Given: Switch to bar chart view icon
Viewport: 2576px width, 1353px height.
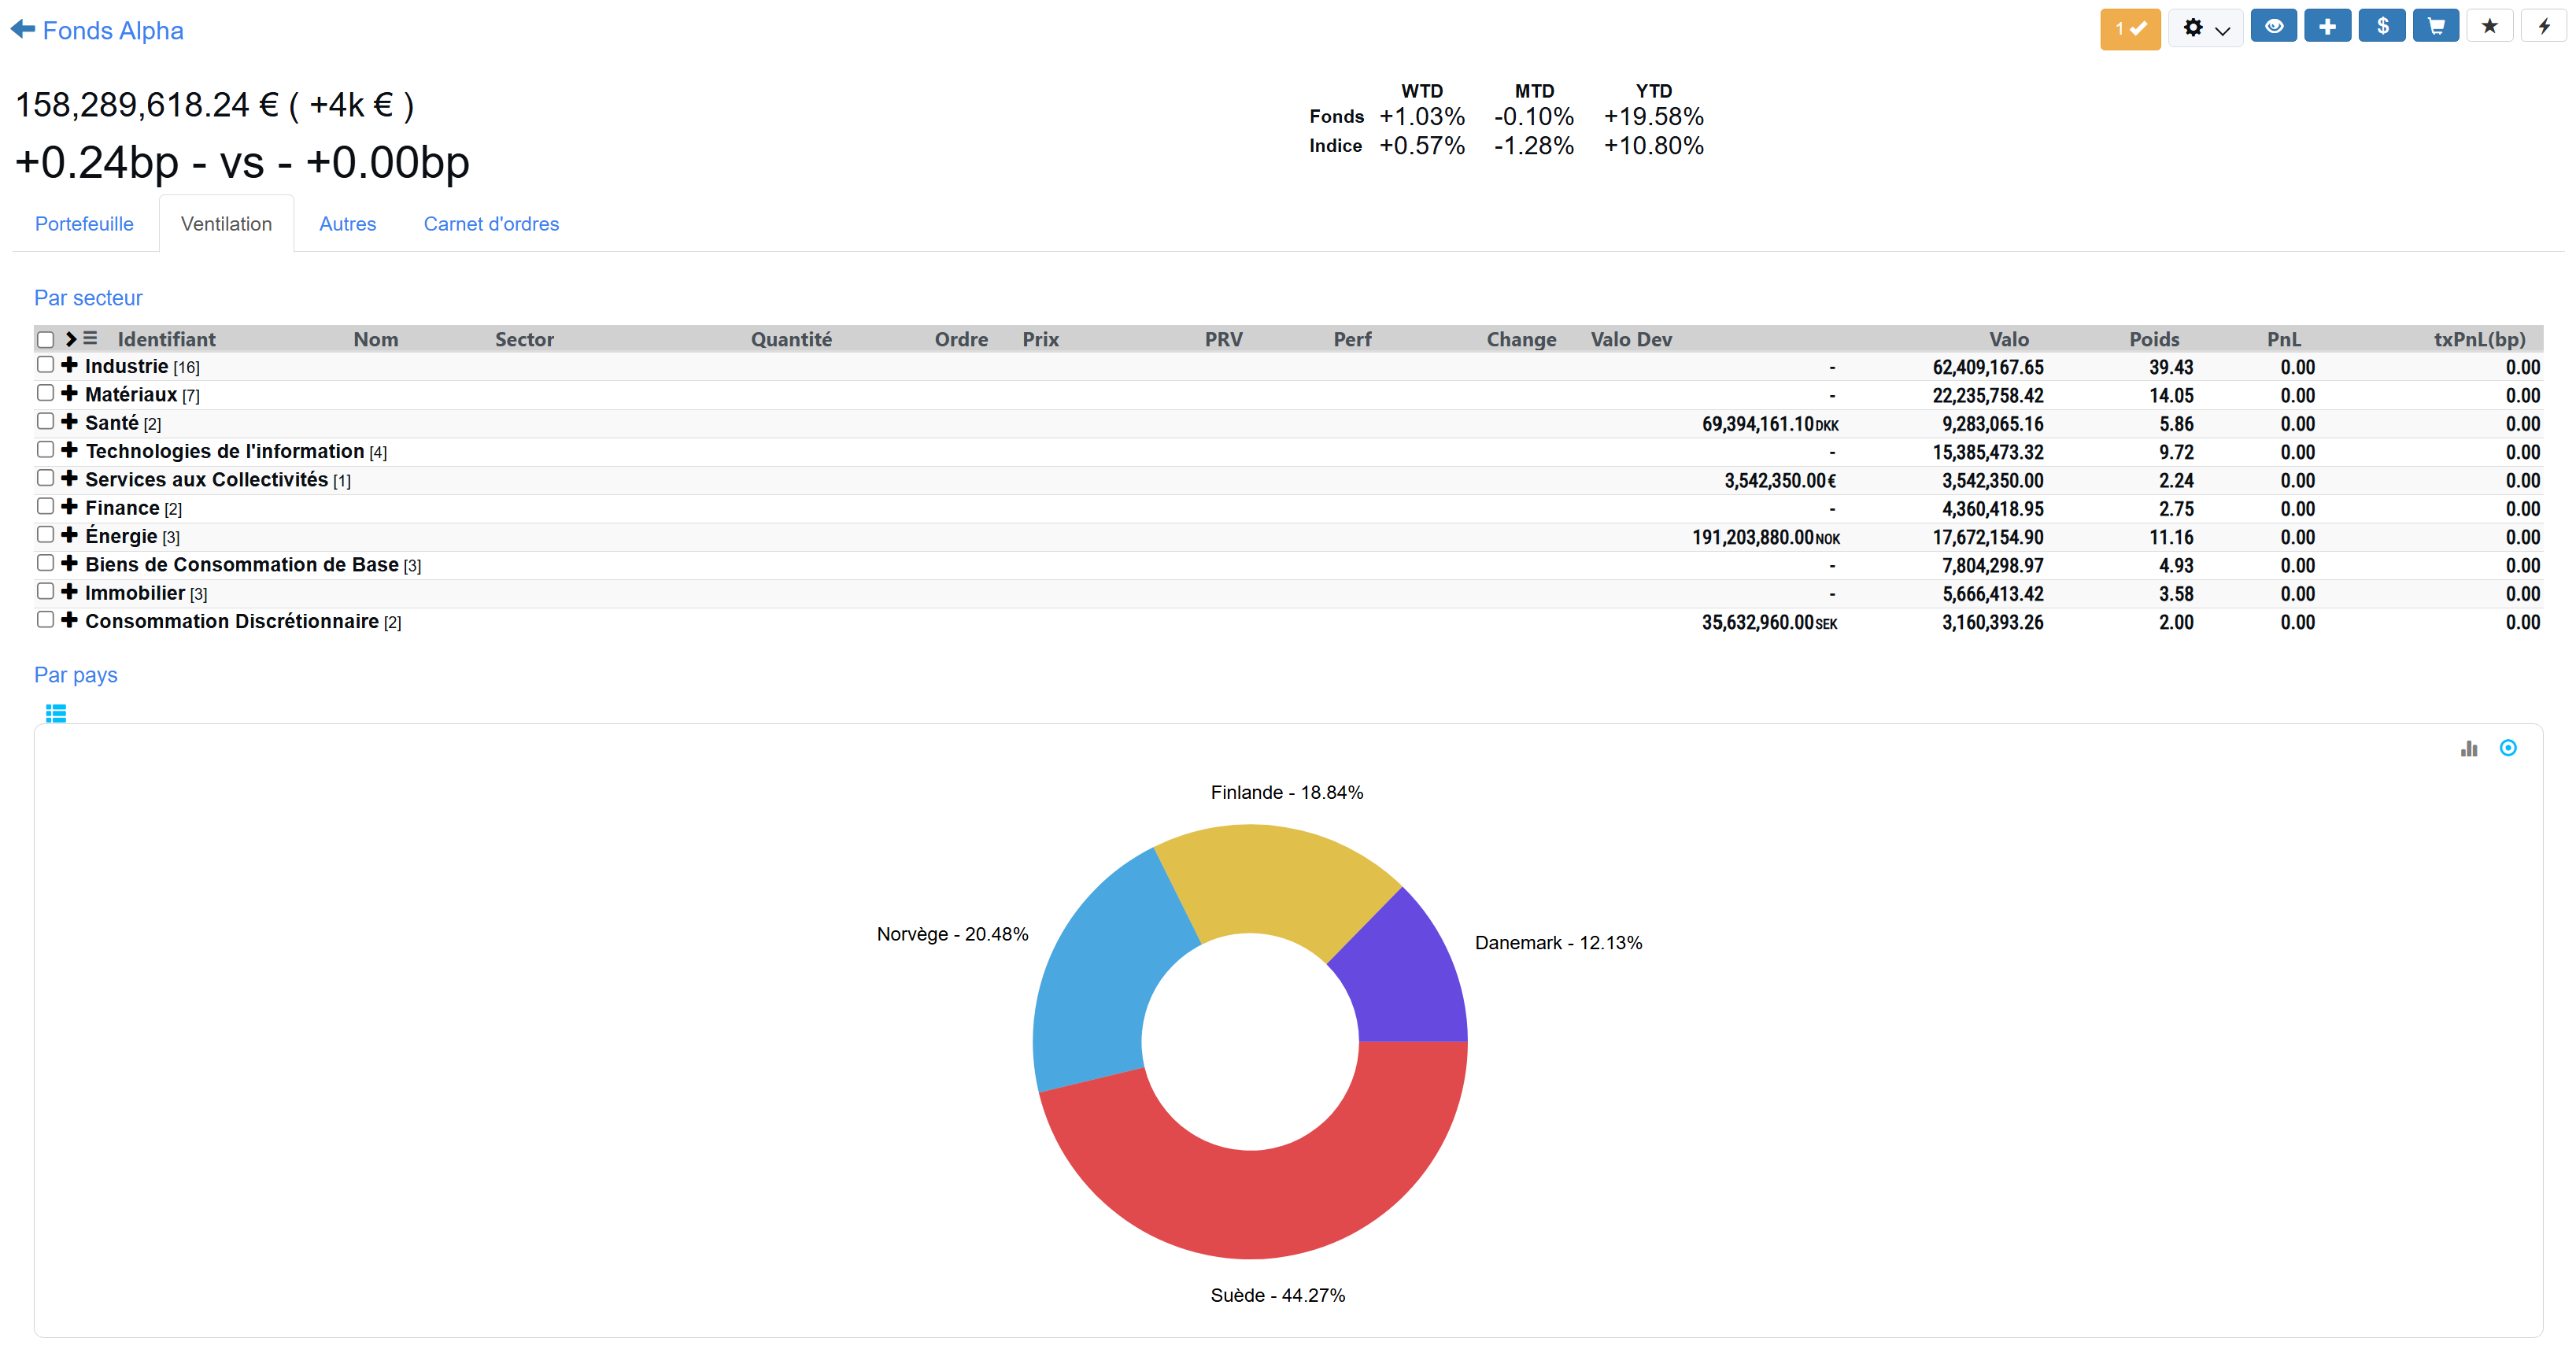Looking at the screenshot, I should tap(2468, 748).
